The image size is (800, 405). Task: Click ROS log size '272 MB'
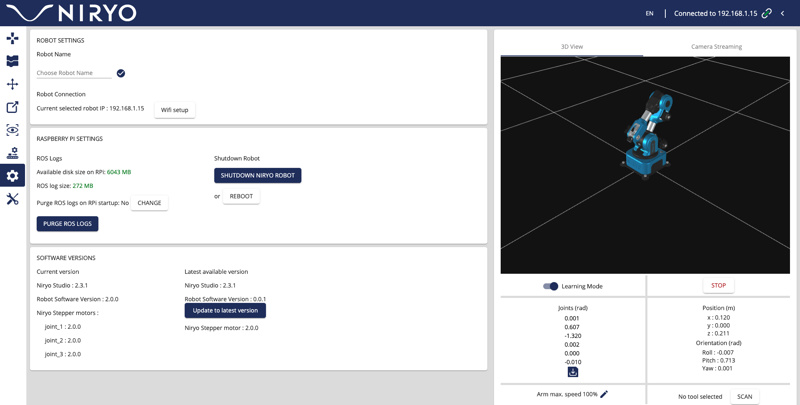[x=83, y=186]
